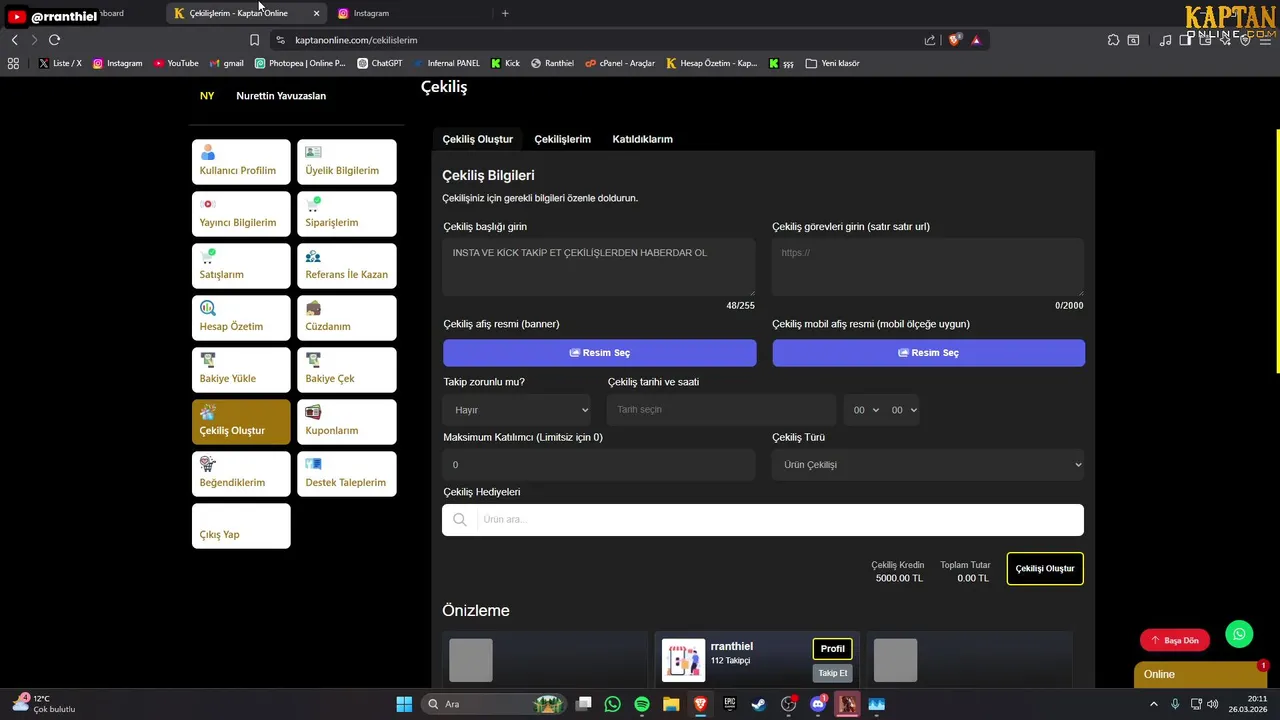Open the apps grid icon in the bookmarks bar
This screenshot has height=720, width=1280.
coord(13,63)
